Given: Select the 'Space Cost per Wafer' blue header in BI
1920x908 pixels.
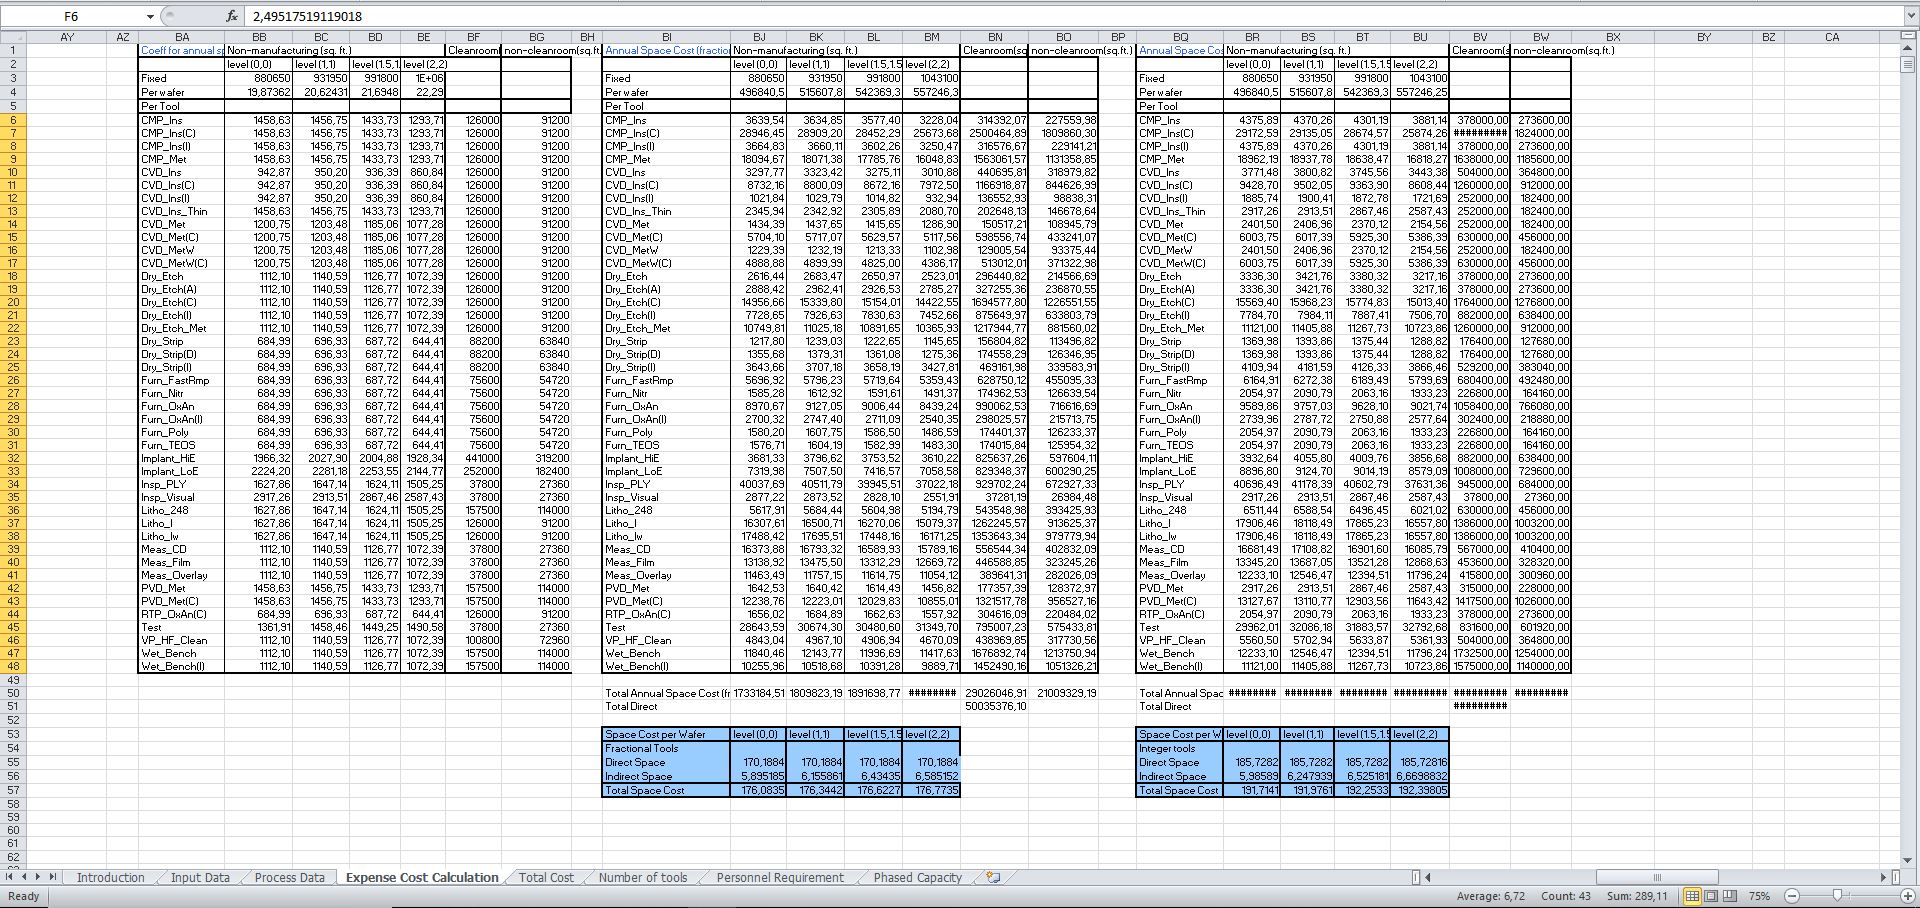Looking at the screenshot, I should (x=667, y=734).
